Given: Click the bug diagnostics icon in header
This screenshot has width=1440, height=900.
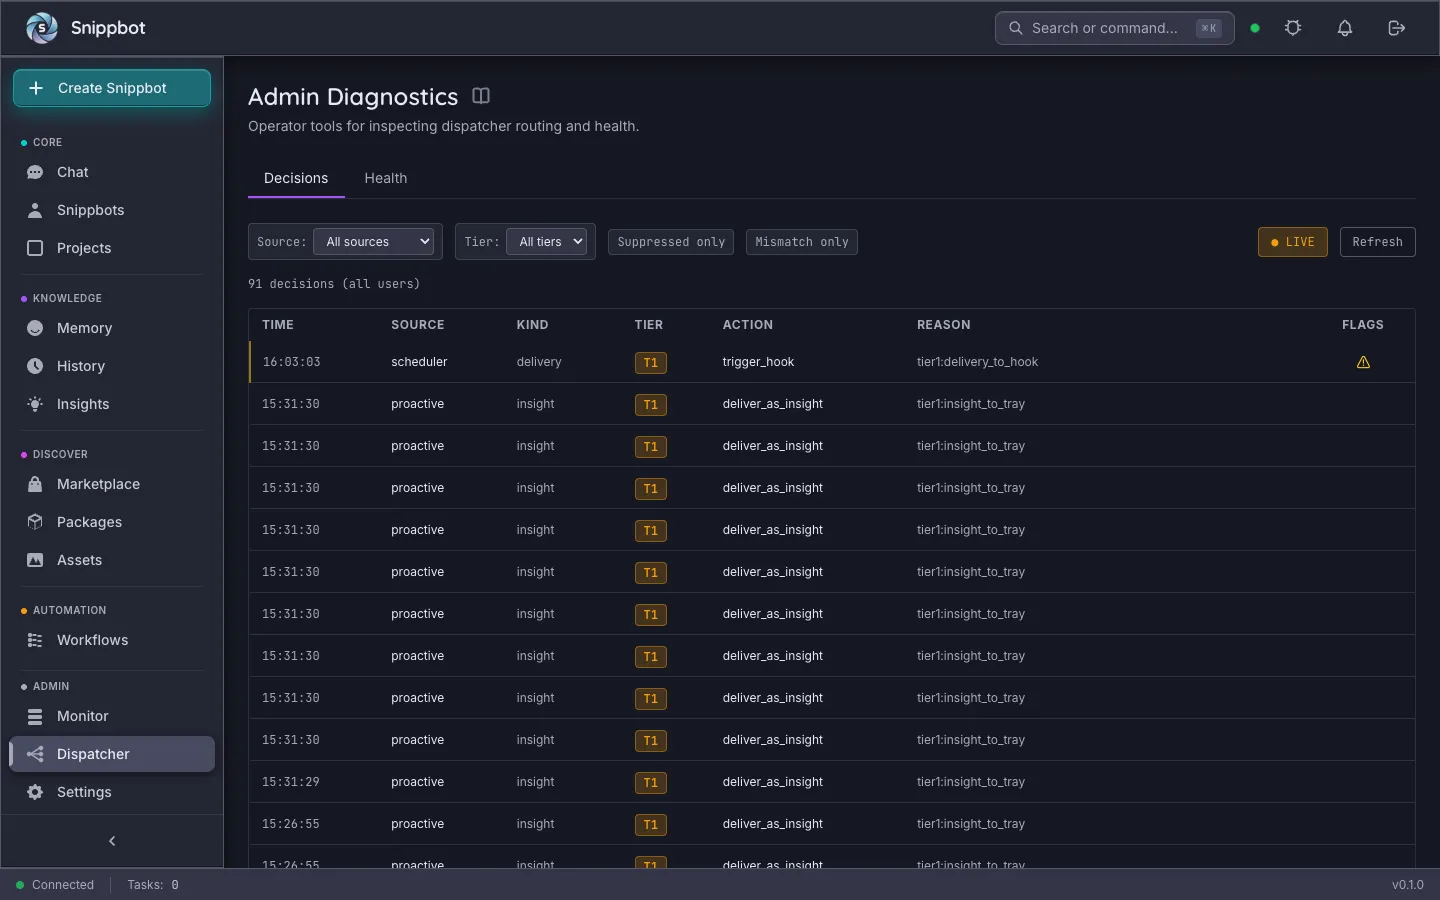Looking at the screenshot, I should tap(1293, 28).
